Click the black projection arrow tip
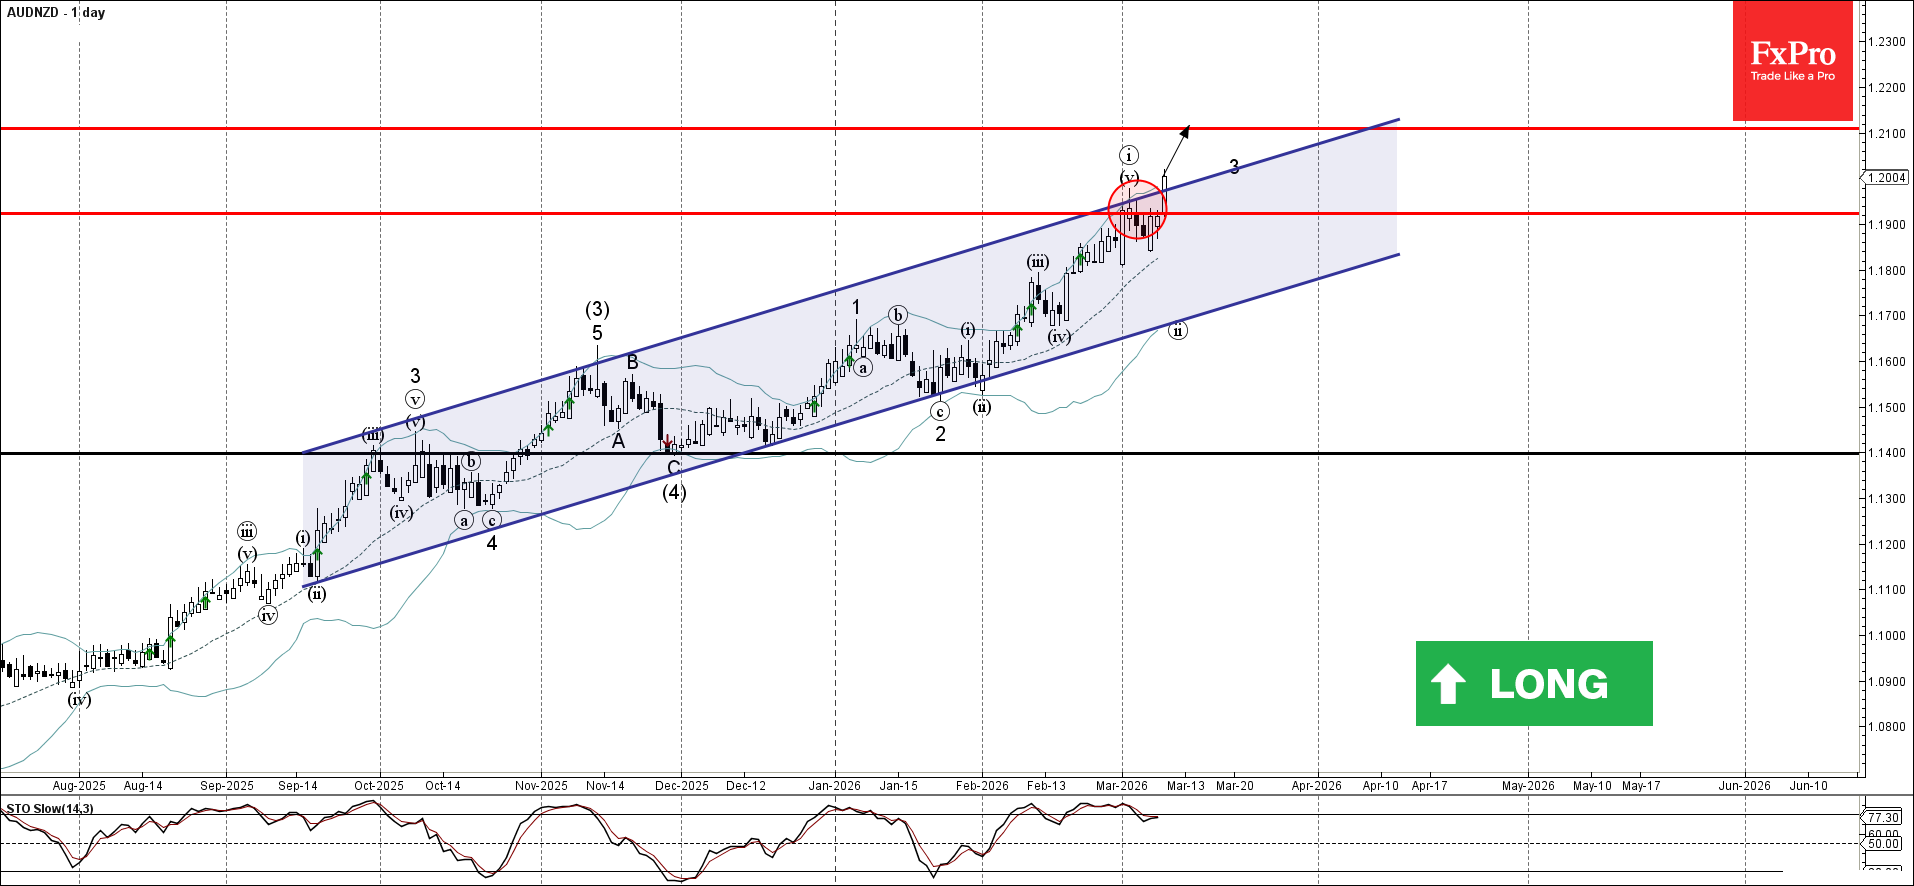The height and width of the screenshot is (886, 1914). point(1186,129)
